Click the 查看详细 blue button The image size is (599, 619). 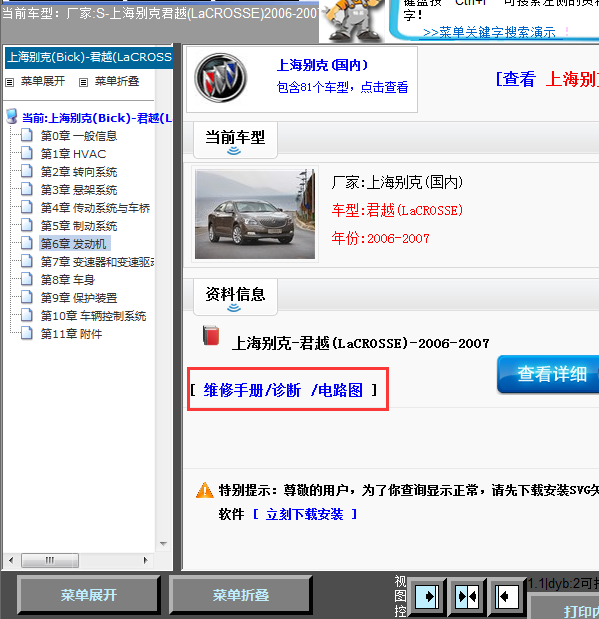(x=549, y=374)
